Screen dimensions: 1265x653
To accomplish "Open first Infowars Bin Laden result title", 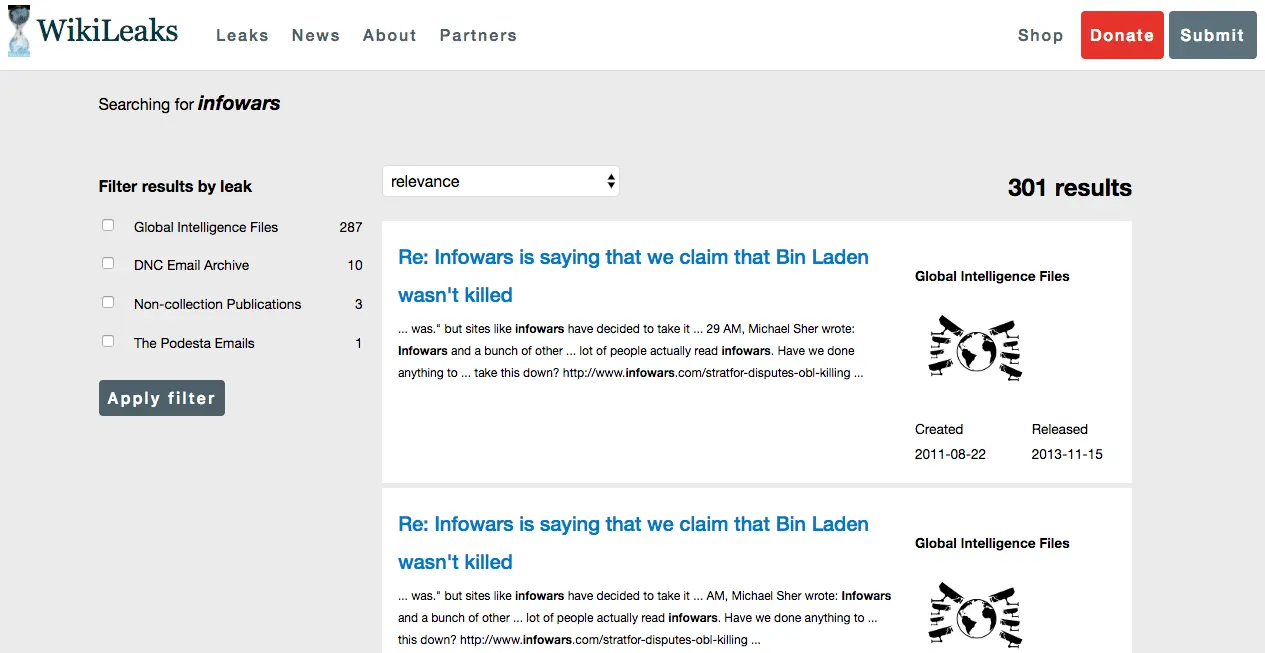I will point(633,257).
